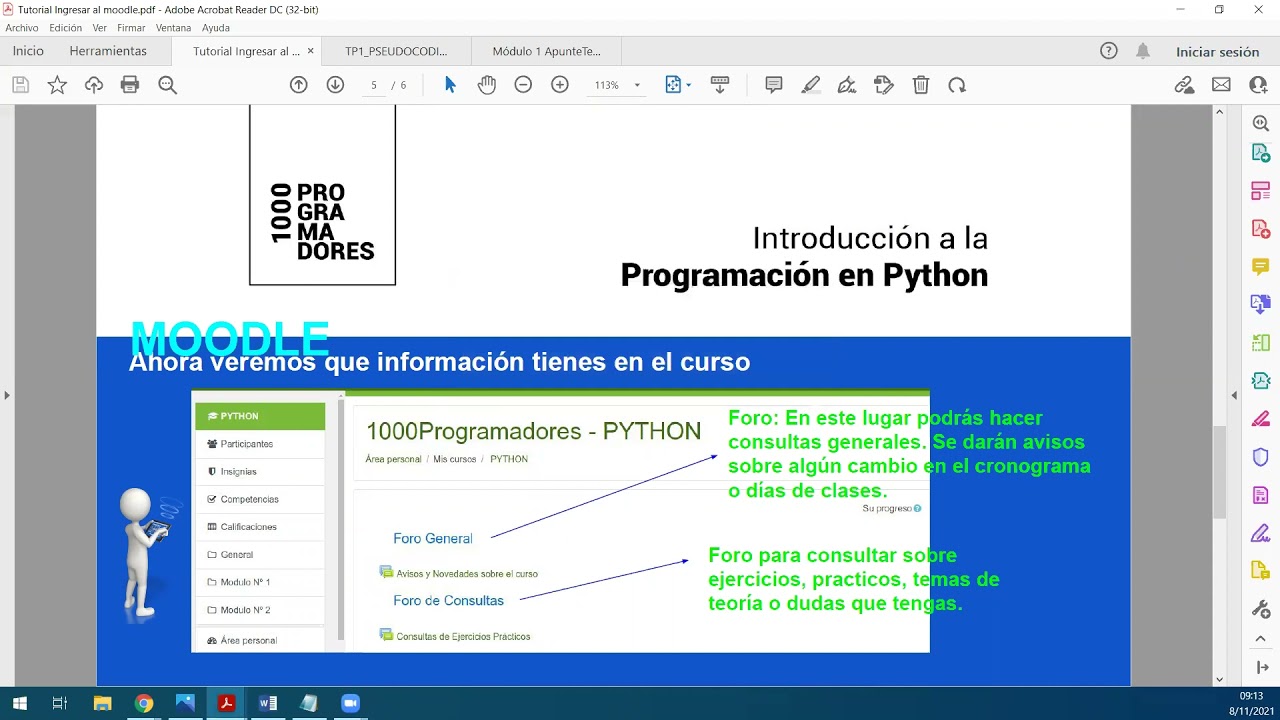
Task: Click the scroll down mode icon
Action: click(719, 85)
